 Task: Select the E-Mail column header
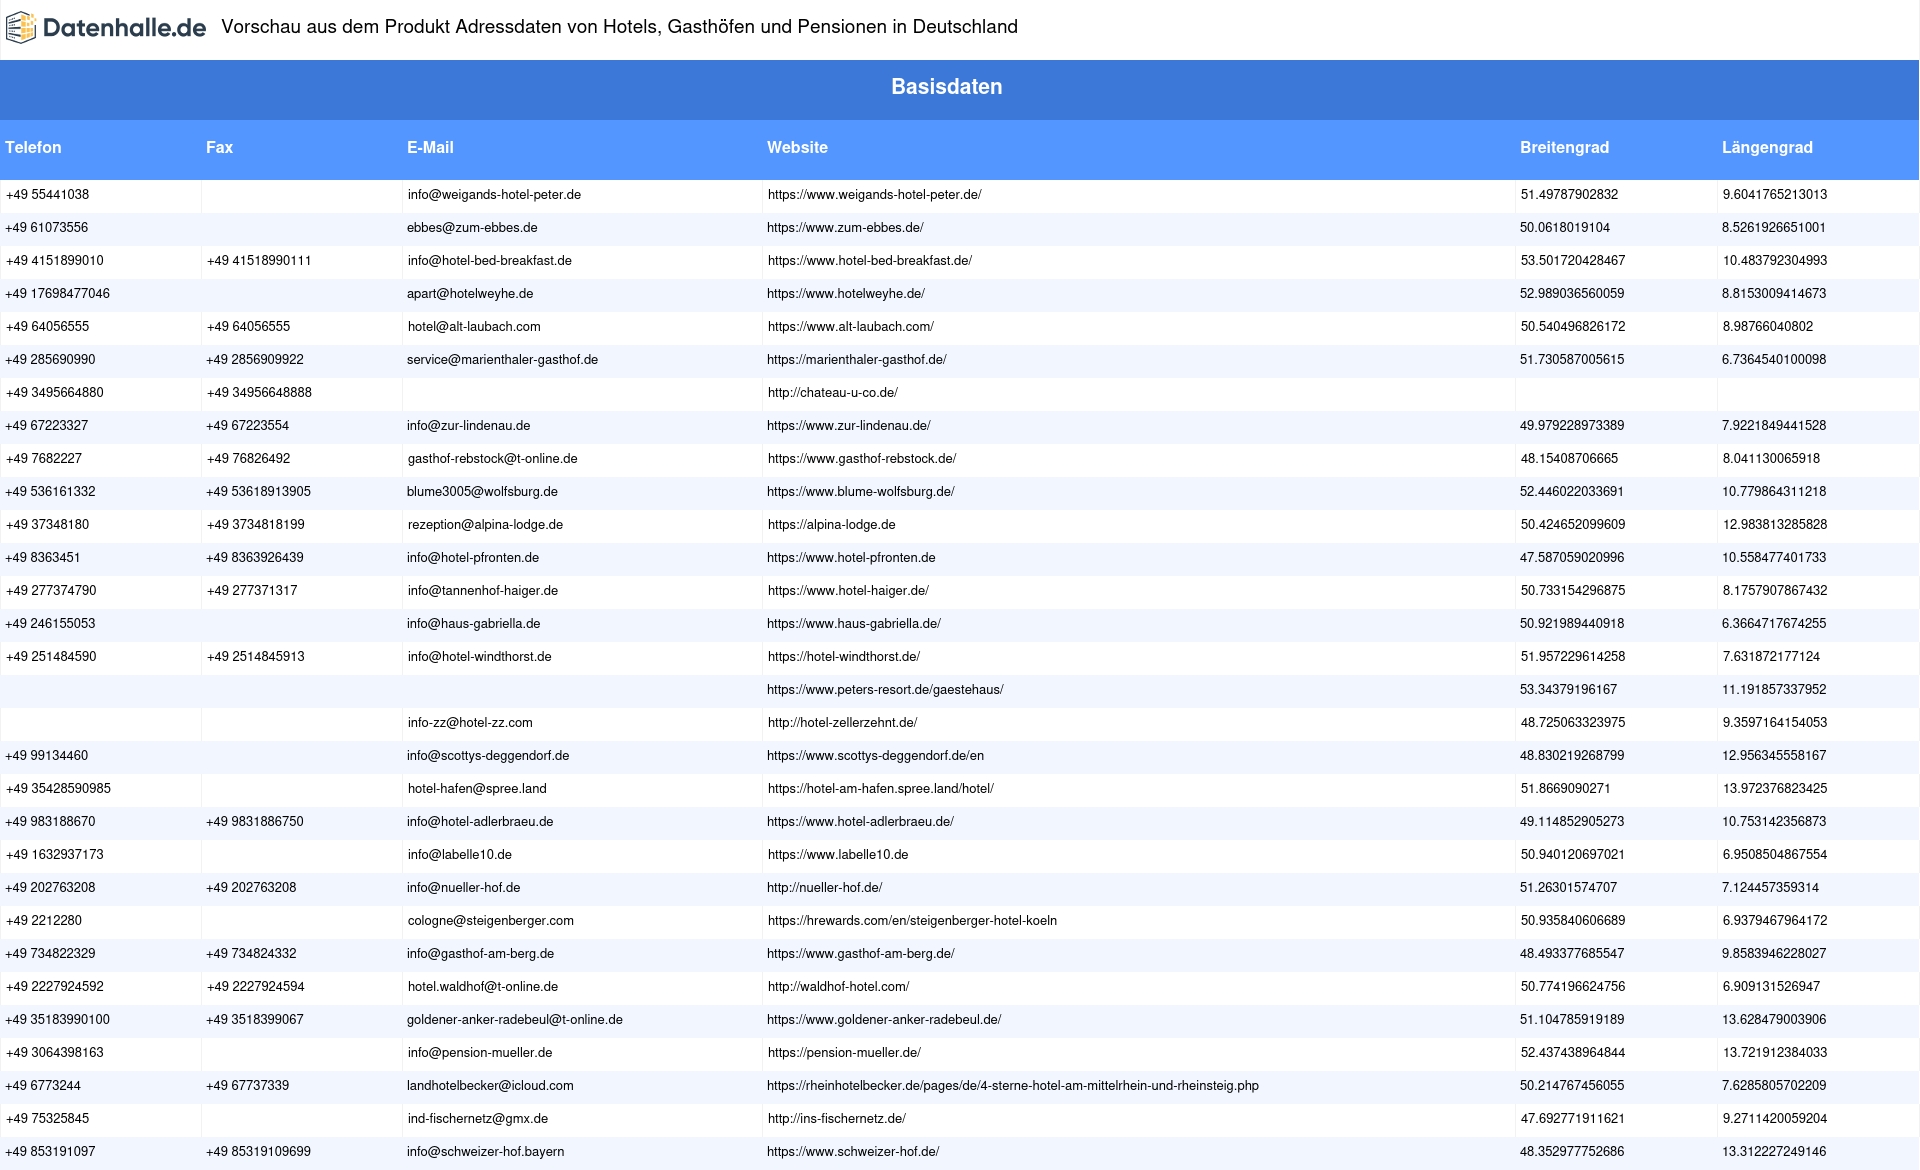pos(430,147)
